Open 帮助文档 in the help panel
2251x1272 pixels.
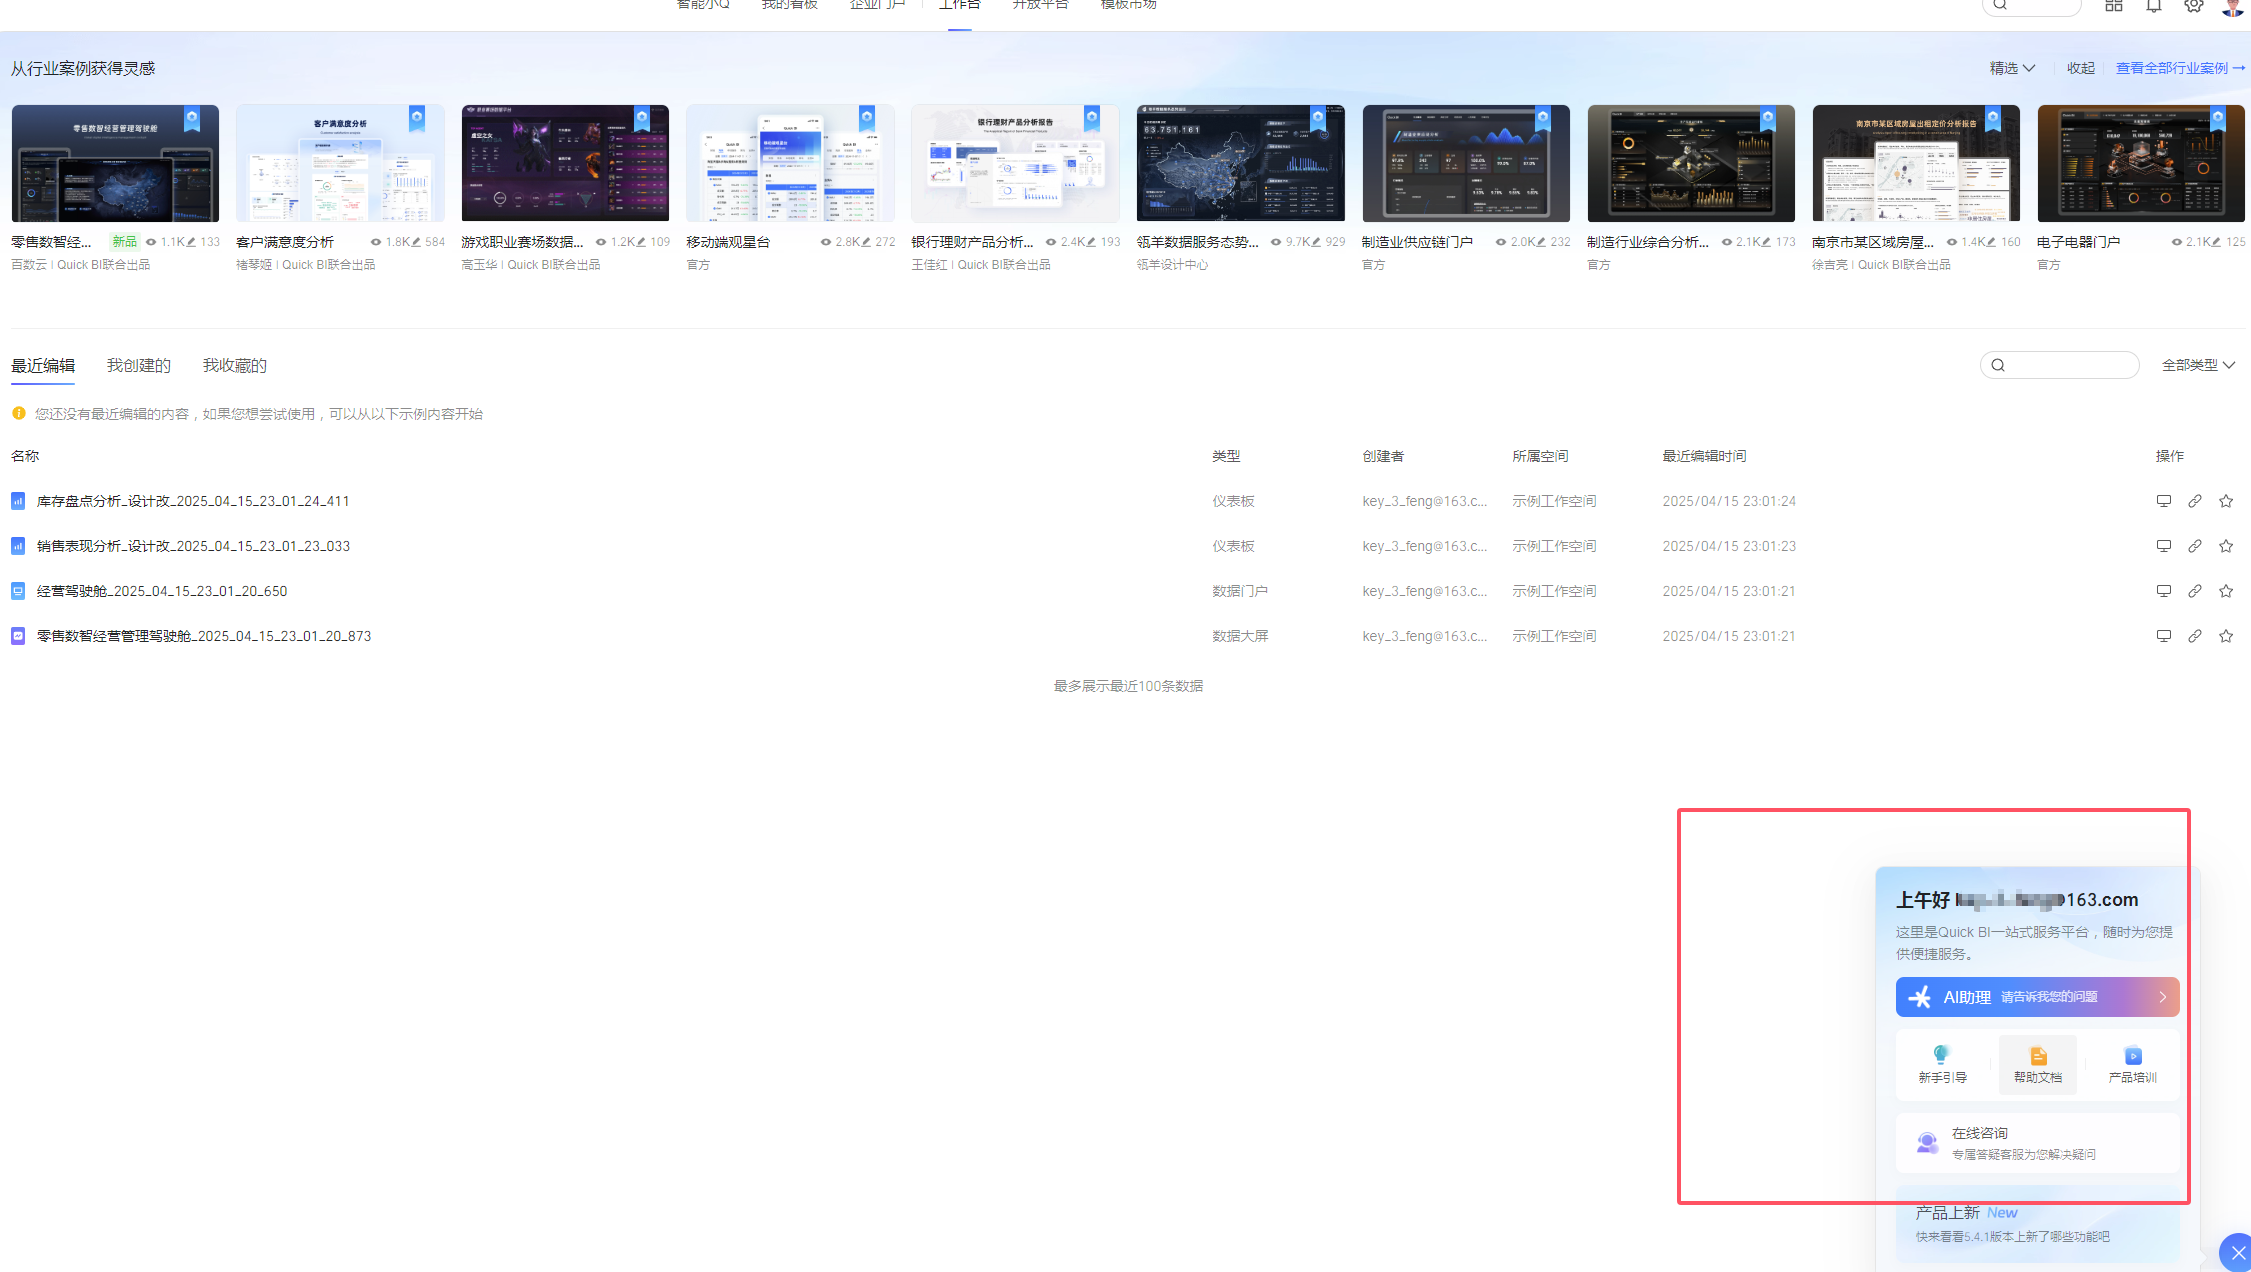tap(2038, 1064)
